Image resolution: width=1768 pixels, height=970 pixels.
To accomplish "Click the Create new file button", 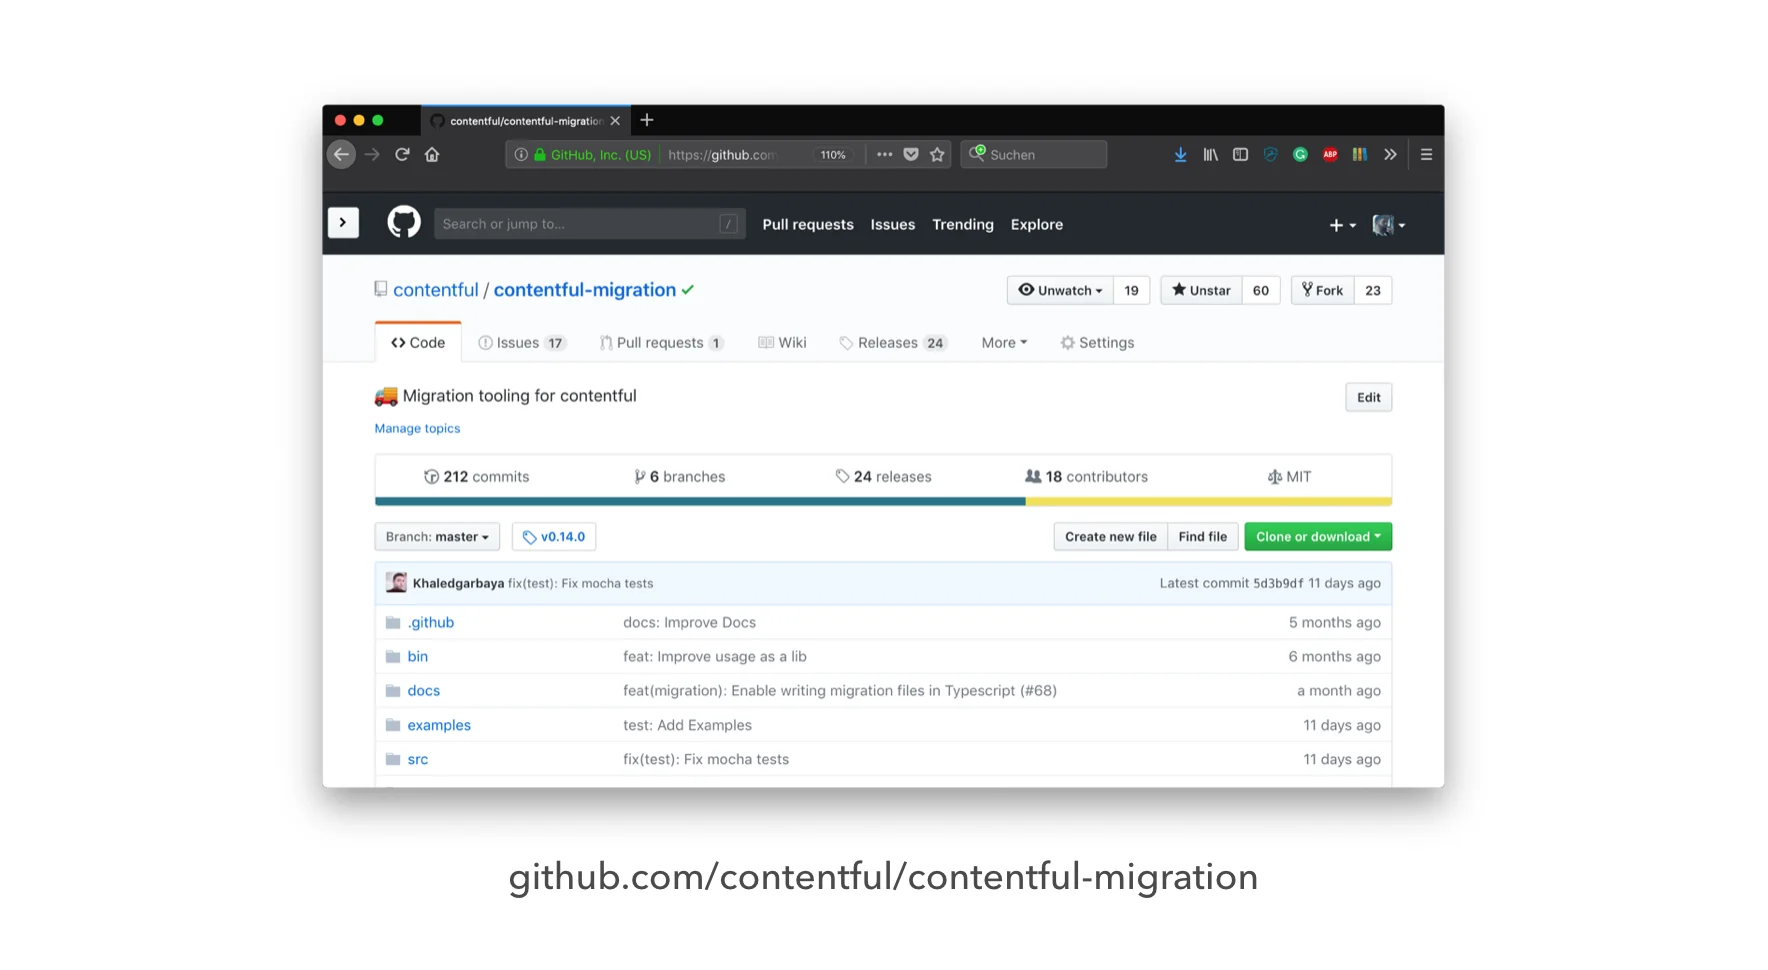I will [x=1110, y=537].
